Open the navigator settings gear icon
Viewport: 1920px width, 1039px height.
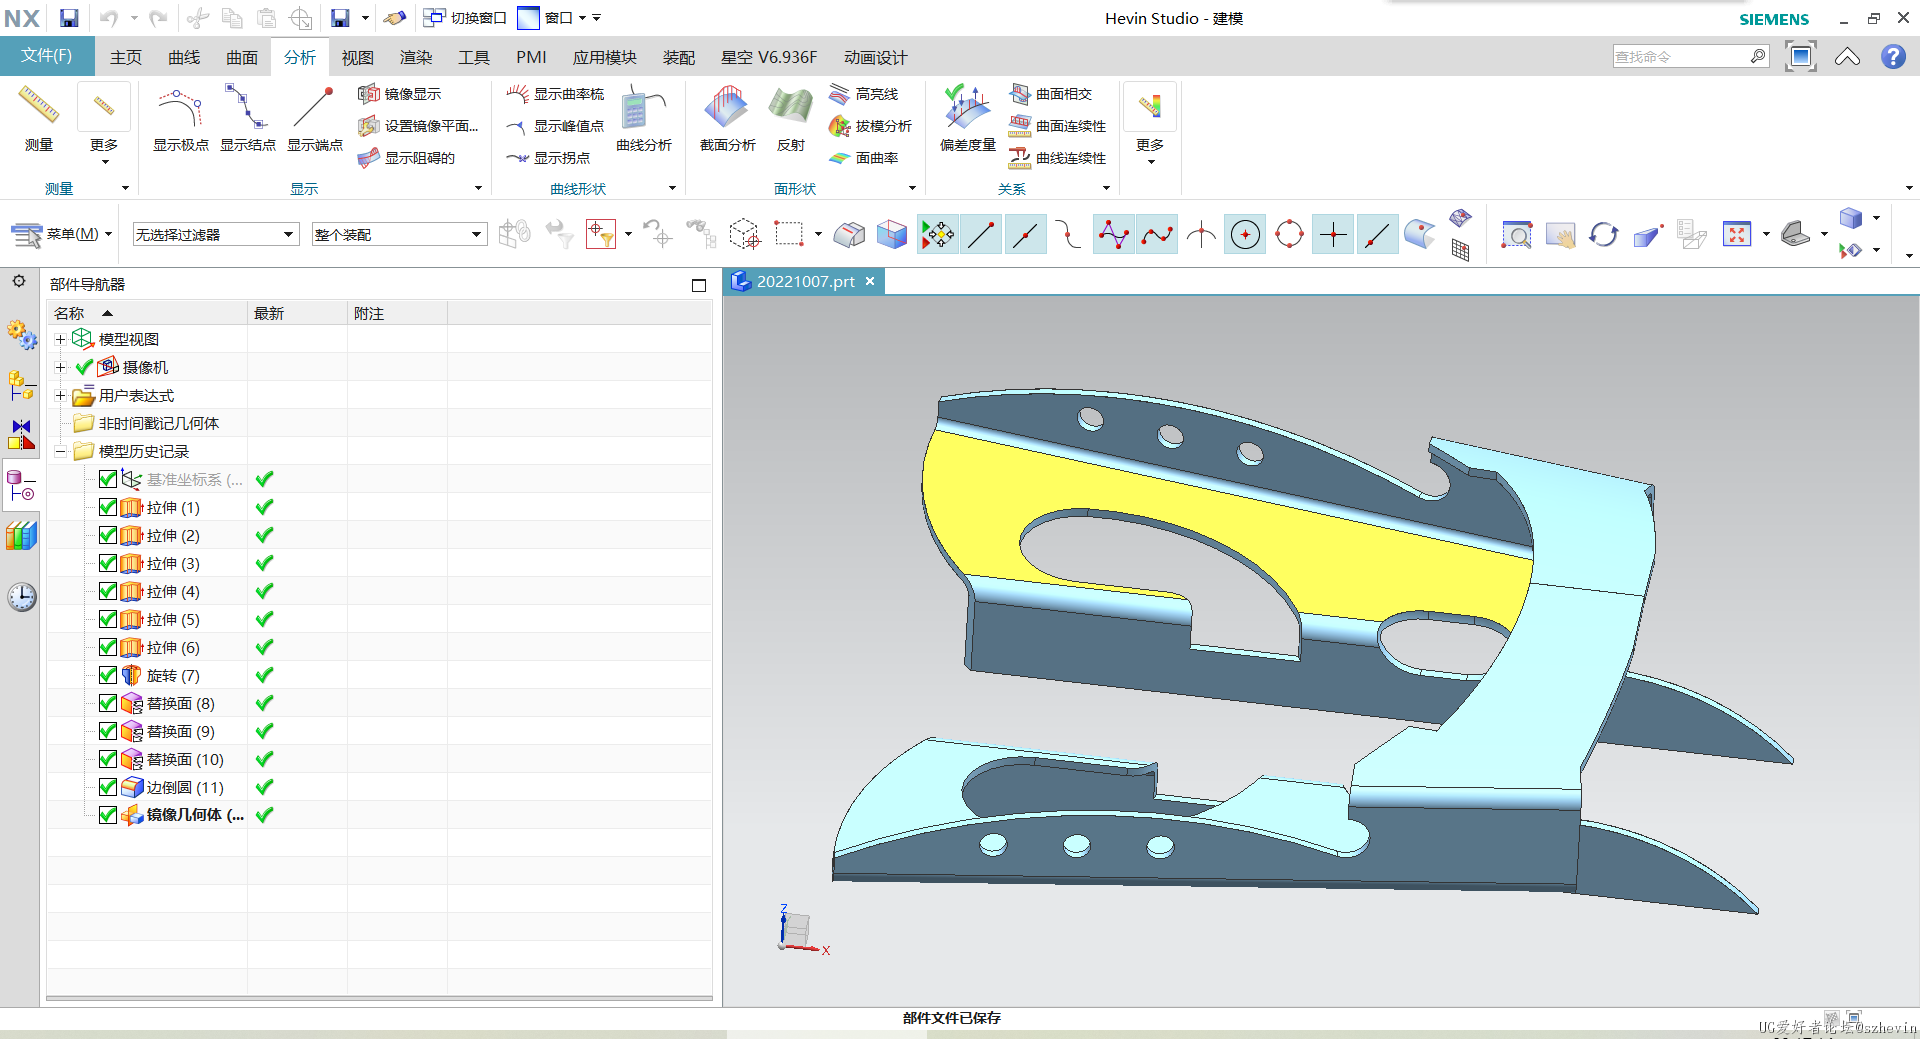coord(19,282)
